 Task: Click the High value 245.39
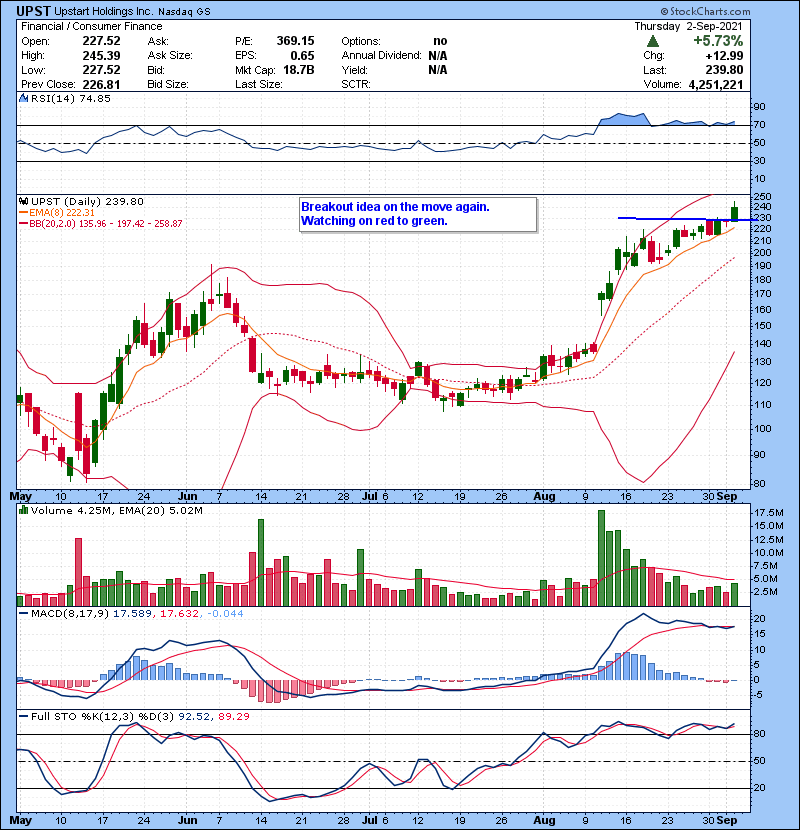point(101,56)
